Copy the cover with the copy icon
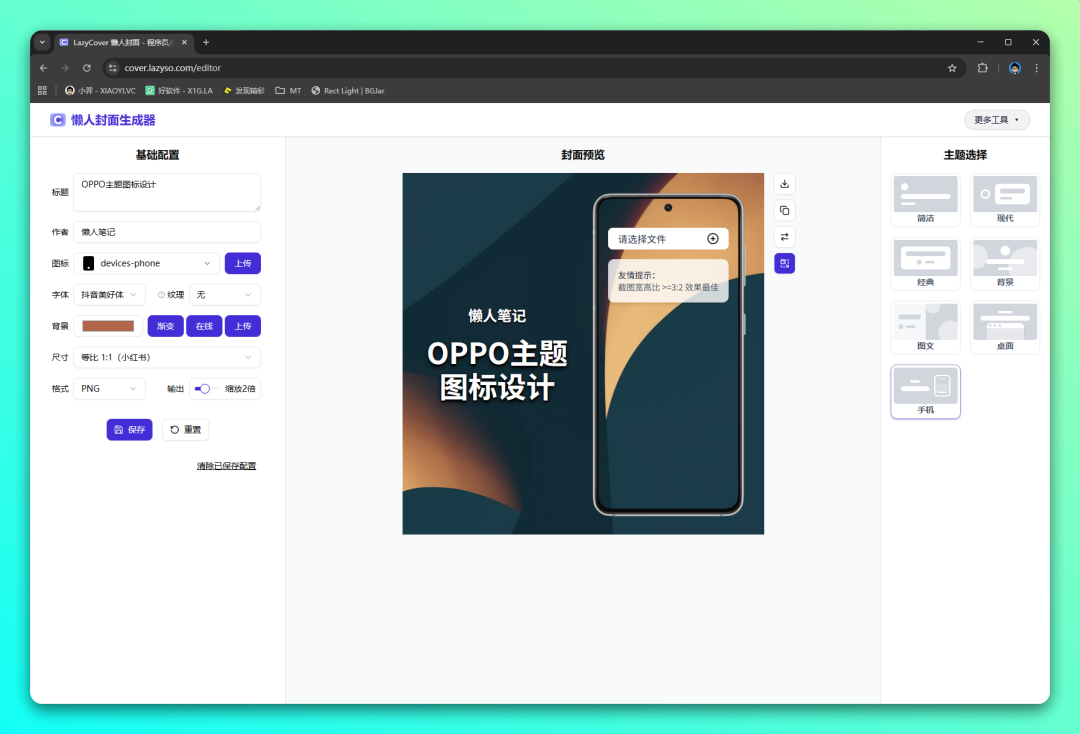This screenshot has height=734, width=1080. [x=785, y=211]
